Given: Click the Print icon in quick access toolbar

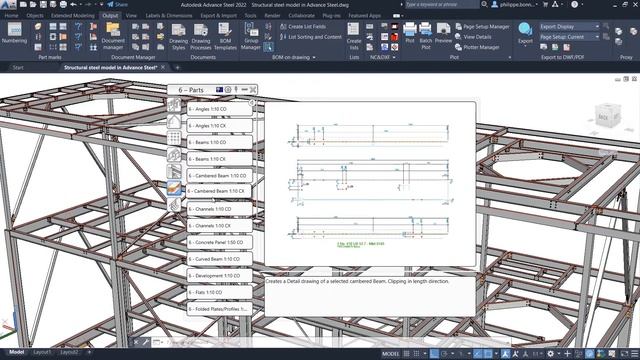Looking at the screenshot, I should [63, 4].
